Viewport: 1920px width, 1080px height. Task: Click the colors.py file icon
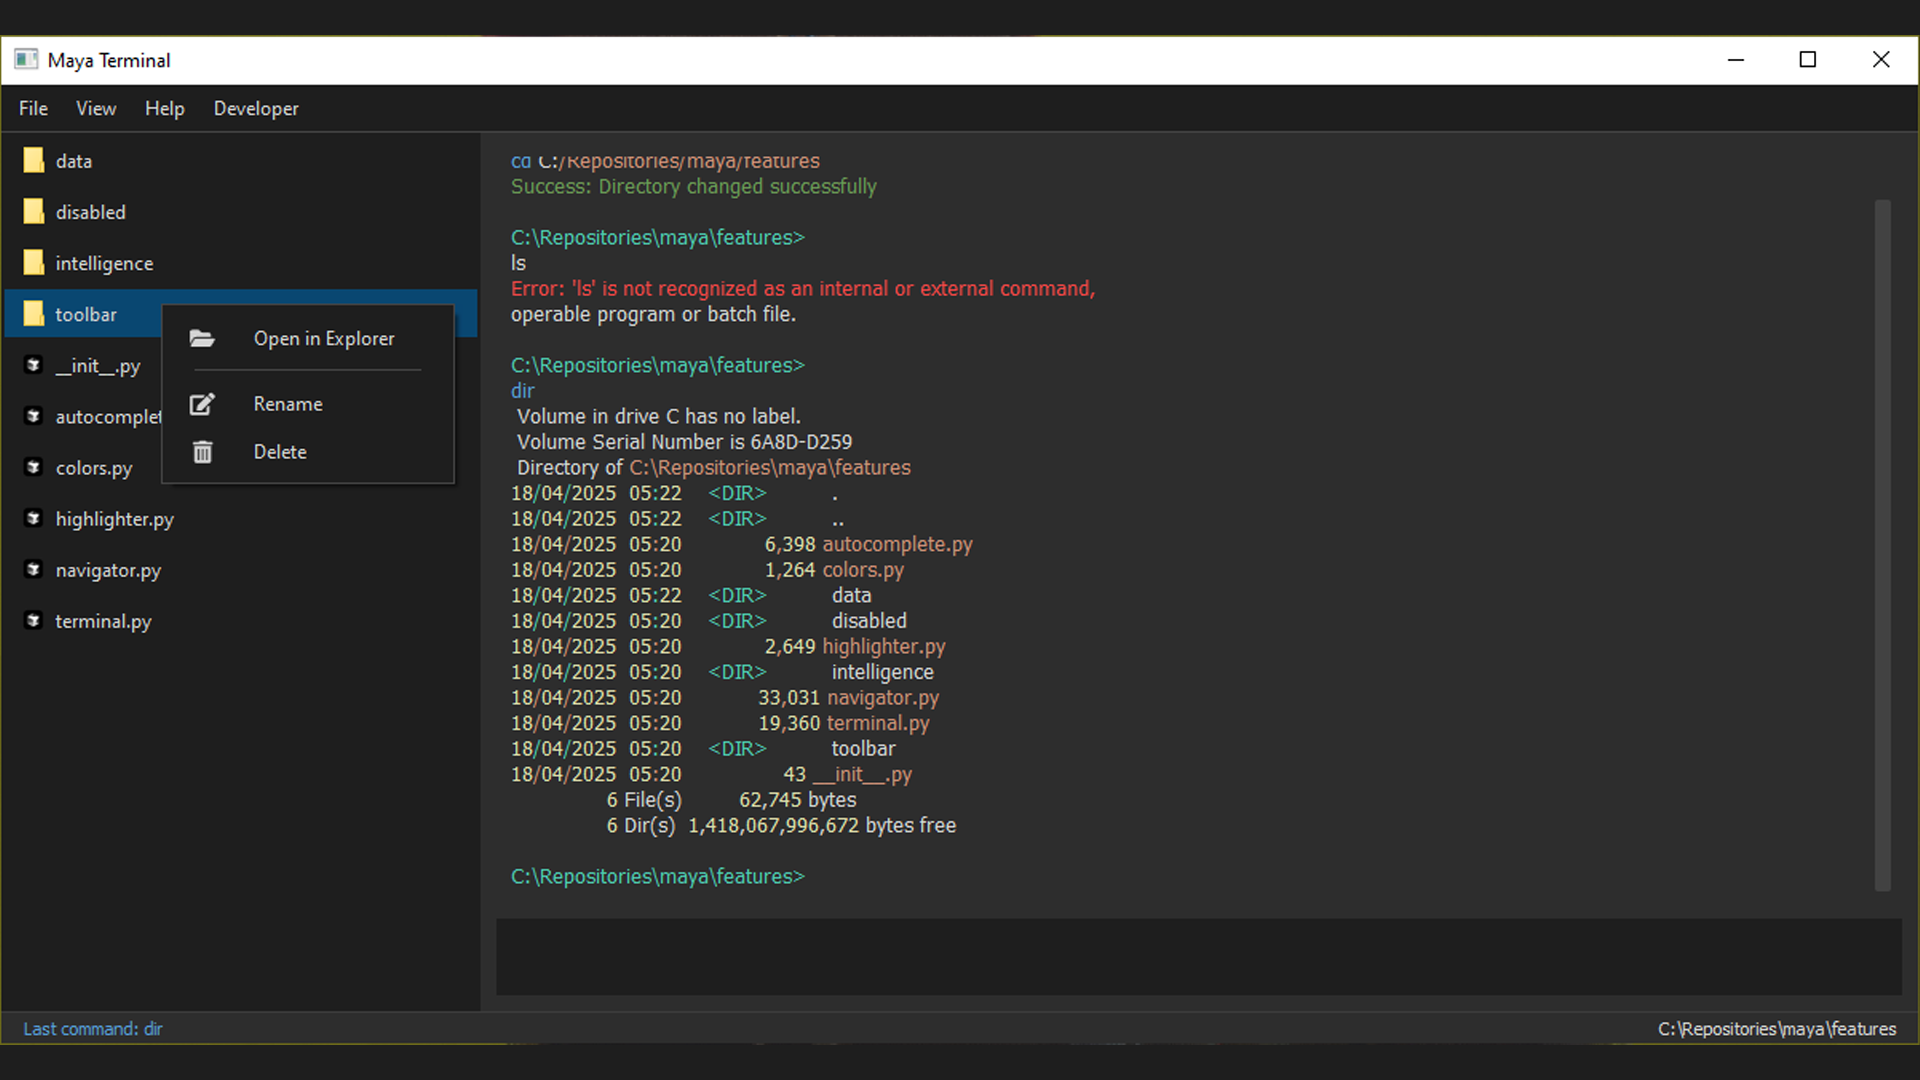click(33, 467)
